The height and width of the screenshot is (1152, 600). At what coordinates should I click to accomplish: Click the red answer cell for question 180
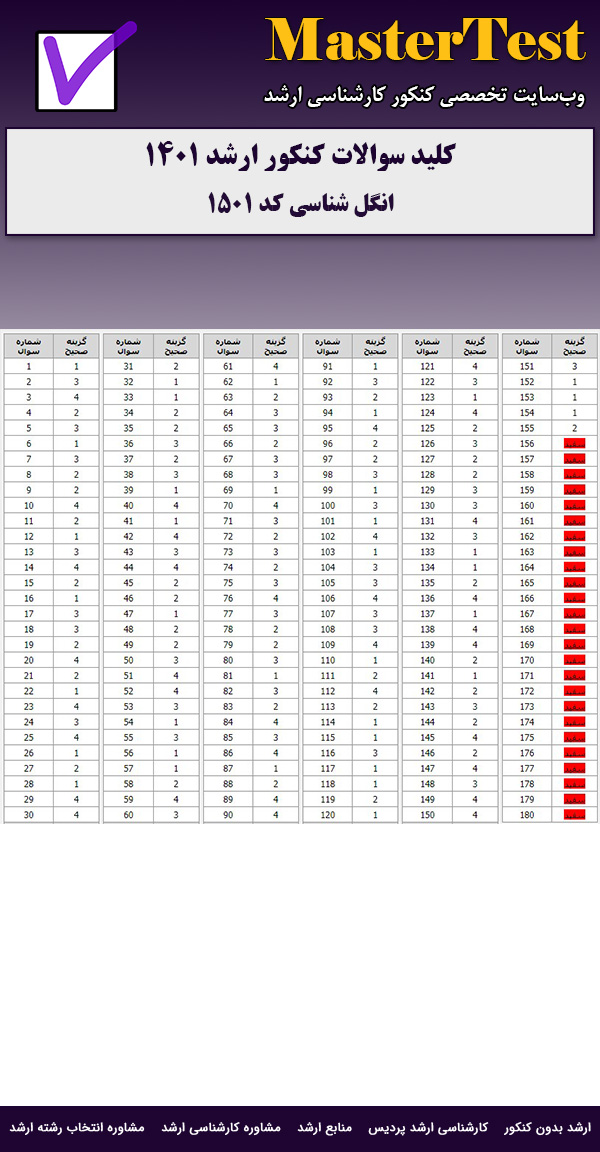[x=574, y=815]
